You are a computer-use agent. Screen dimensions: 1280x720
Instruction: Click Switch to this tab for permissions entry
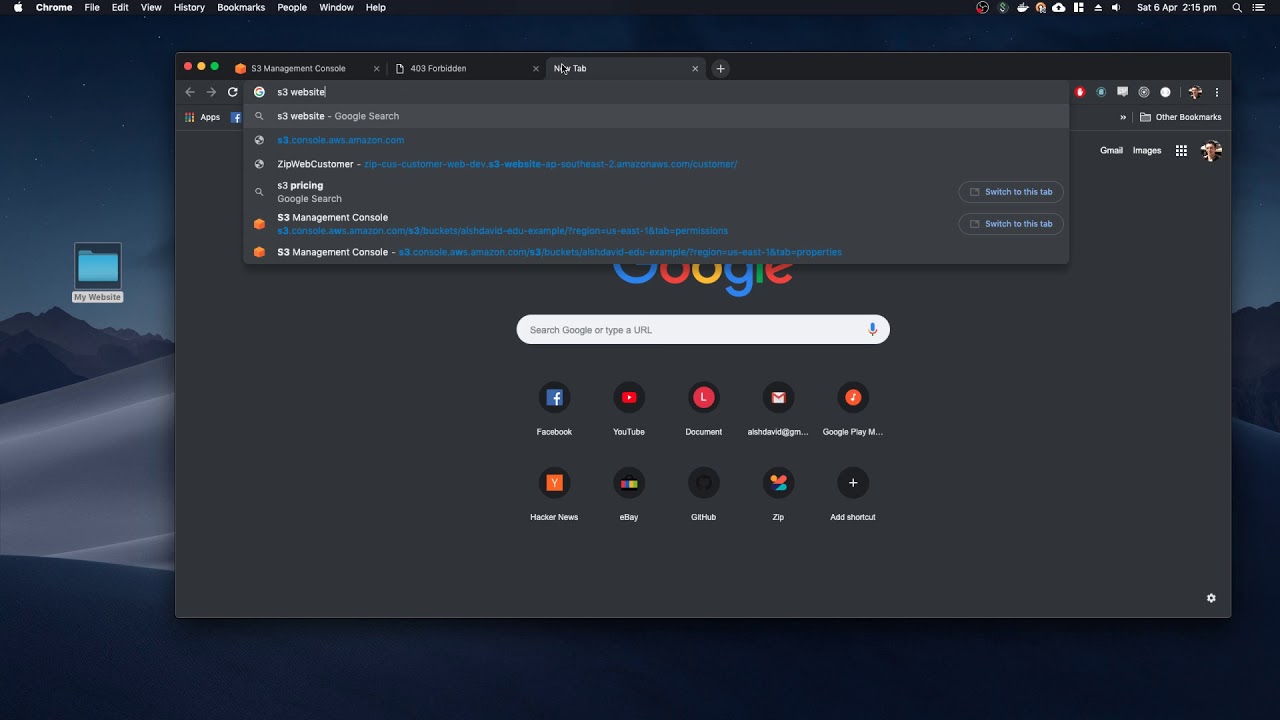1011,224
